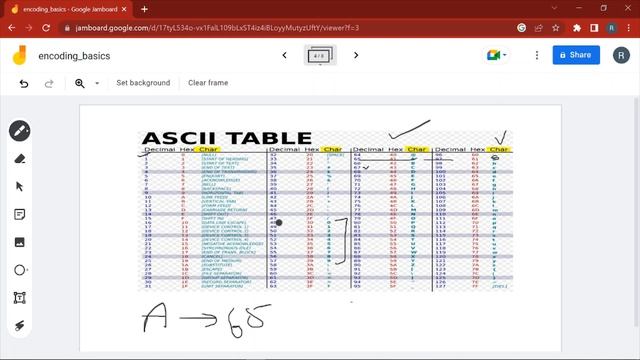Pick the Circle shape tool
The width and height of the screenshot is (640, 360).
tap(20, 270)
